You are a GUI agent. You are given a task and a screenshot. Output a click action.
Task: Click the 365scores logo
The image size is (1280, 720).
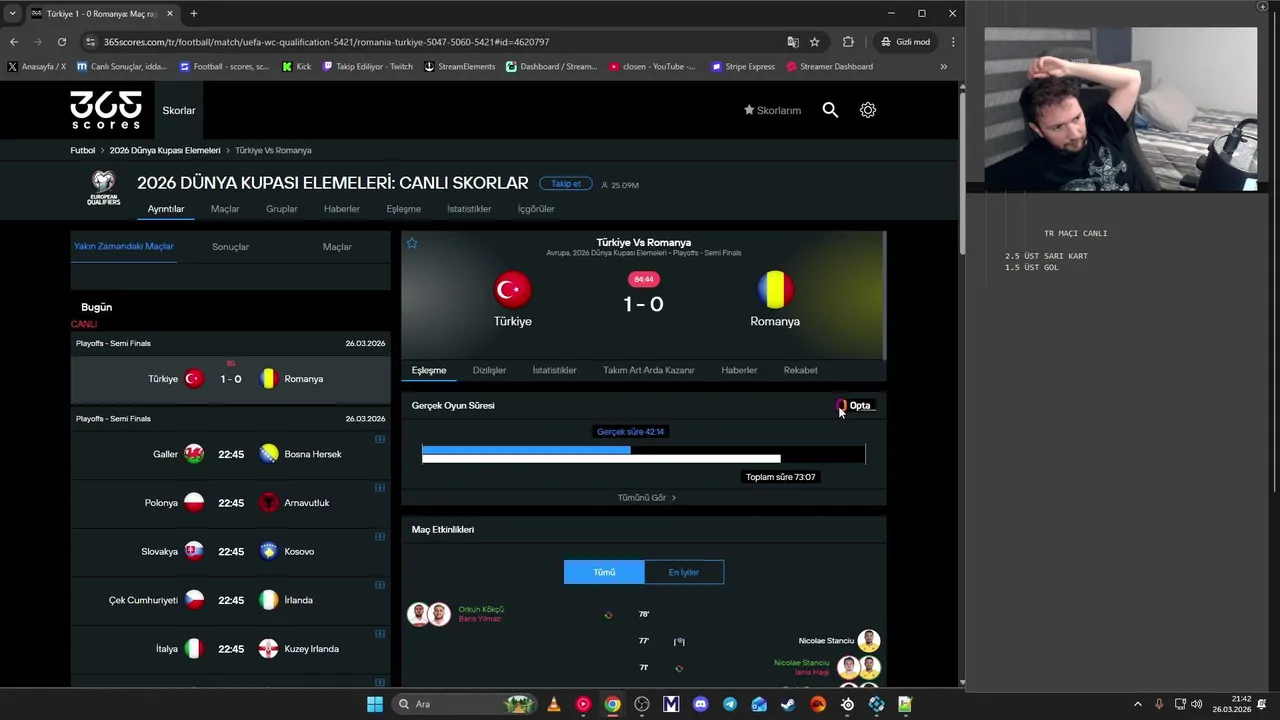(x=105, y=110)
